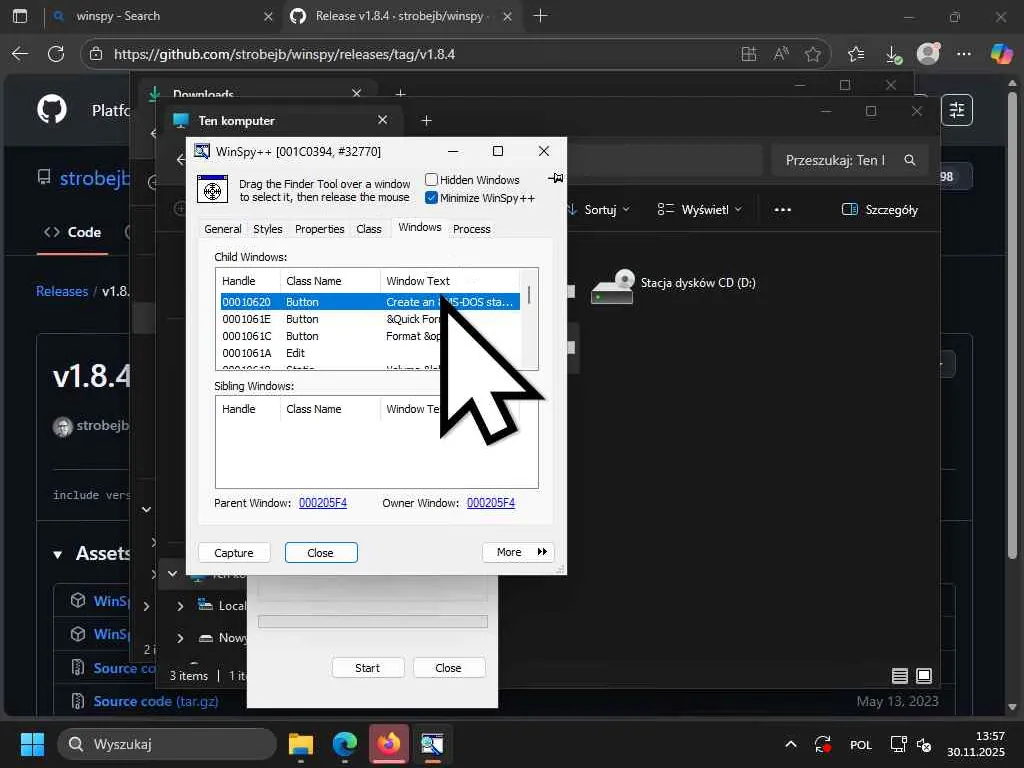Click the Capture button in WinSpy++
1024x768 pixels.
coord(234,552)
